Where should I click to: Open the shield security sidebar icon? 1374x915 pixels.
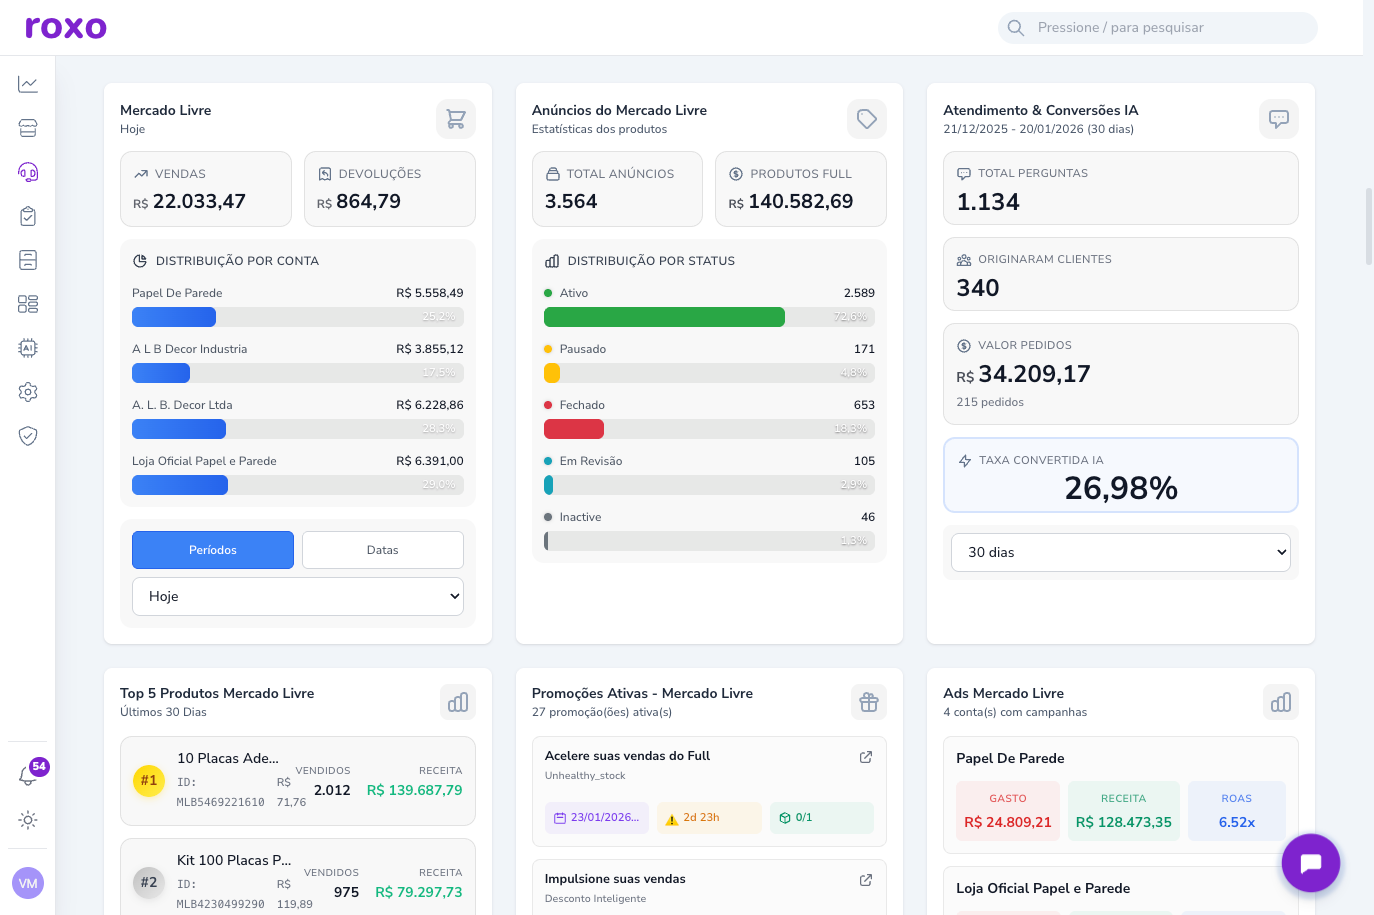28,436
